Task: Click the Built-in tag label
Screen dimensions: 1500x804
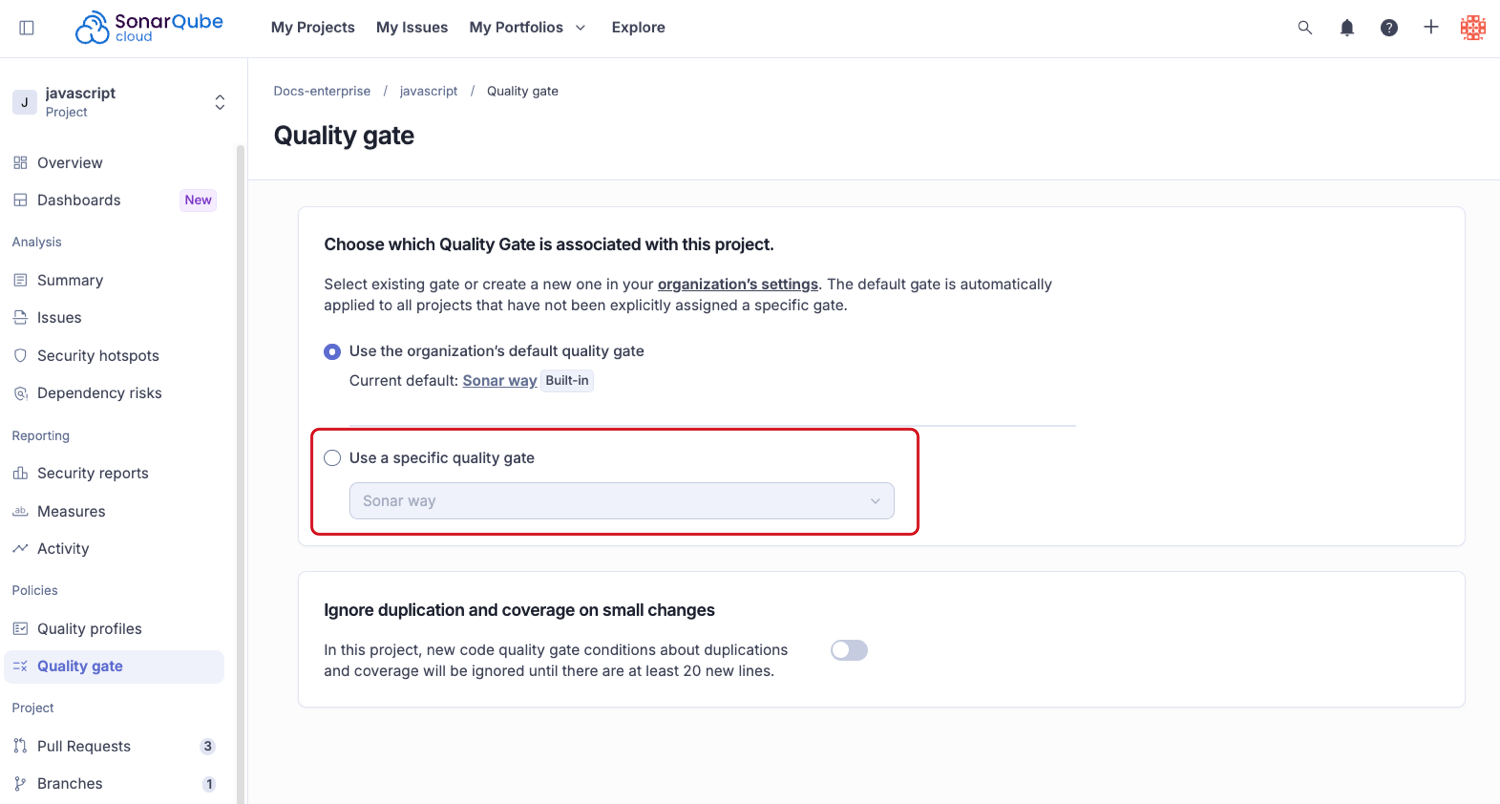Action: 567,381
